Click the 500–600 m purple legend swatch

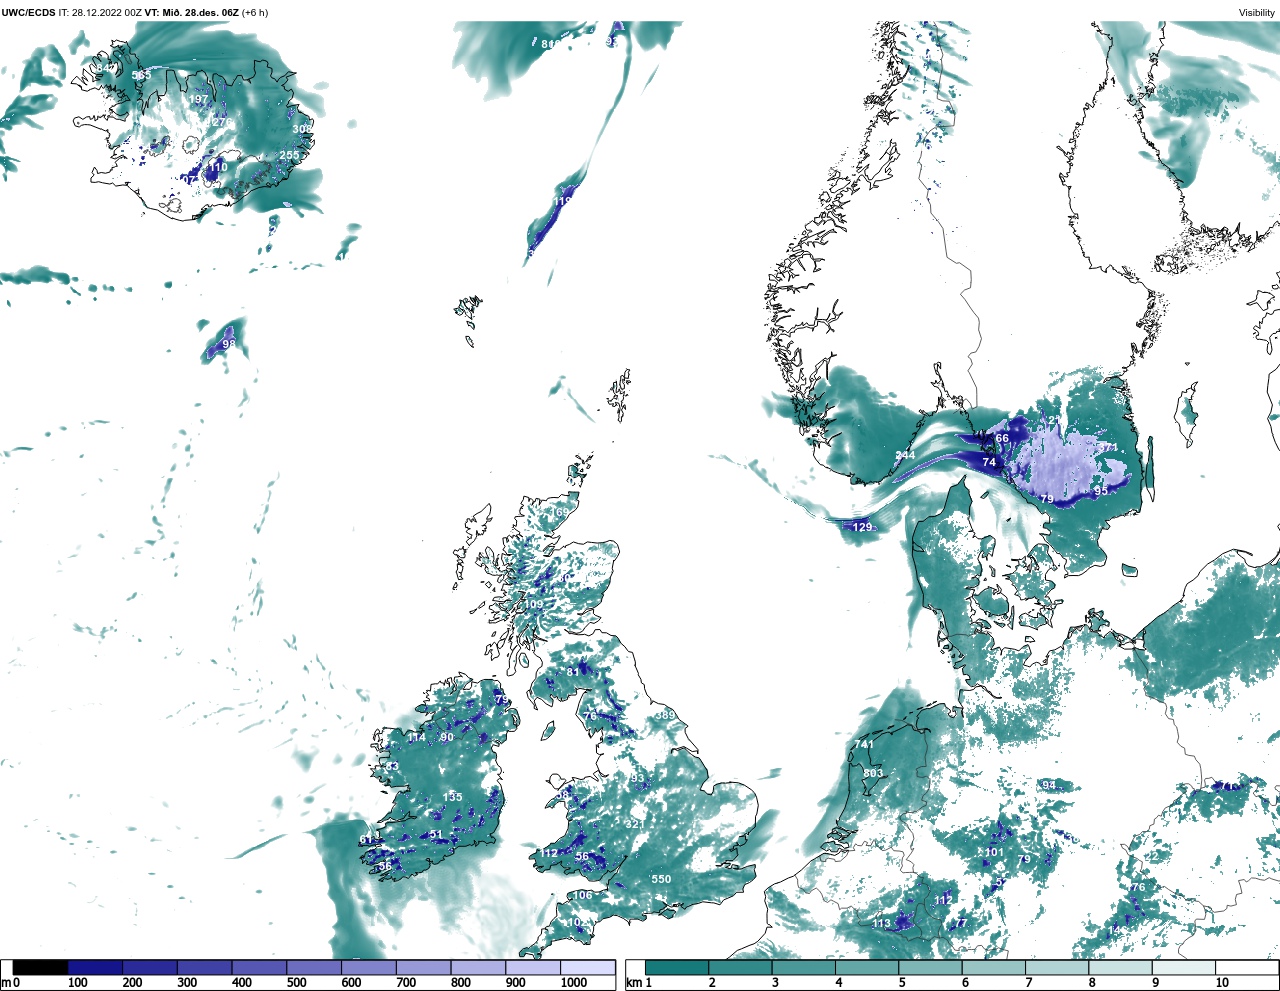pyautogui.click(x=314, y=967)
